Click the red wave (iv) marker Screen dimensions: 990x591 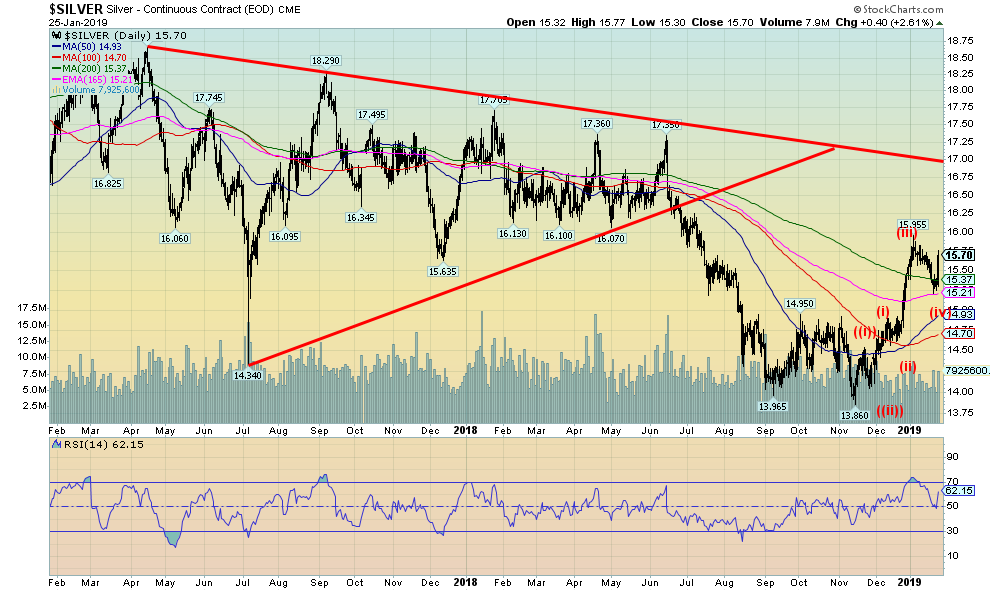coord(939,313)
